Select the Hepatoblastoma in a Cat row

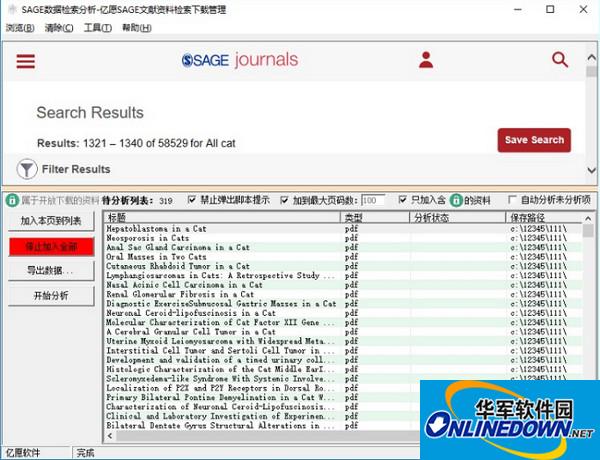coord(222,229)
